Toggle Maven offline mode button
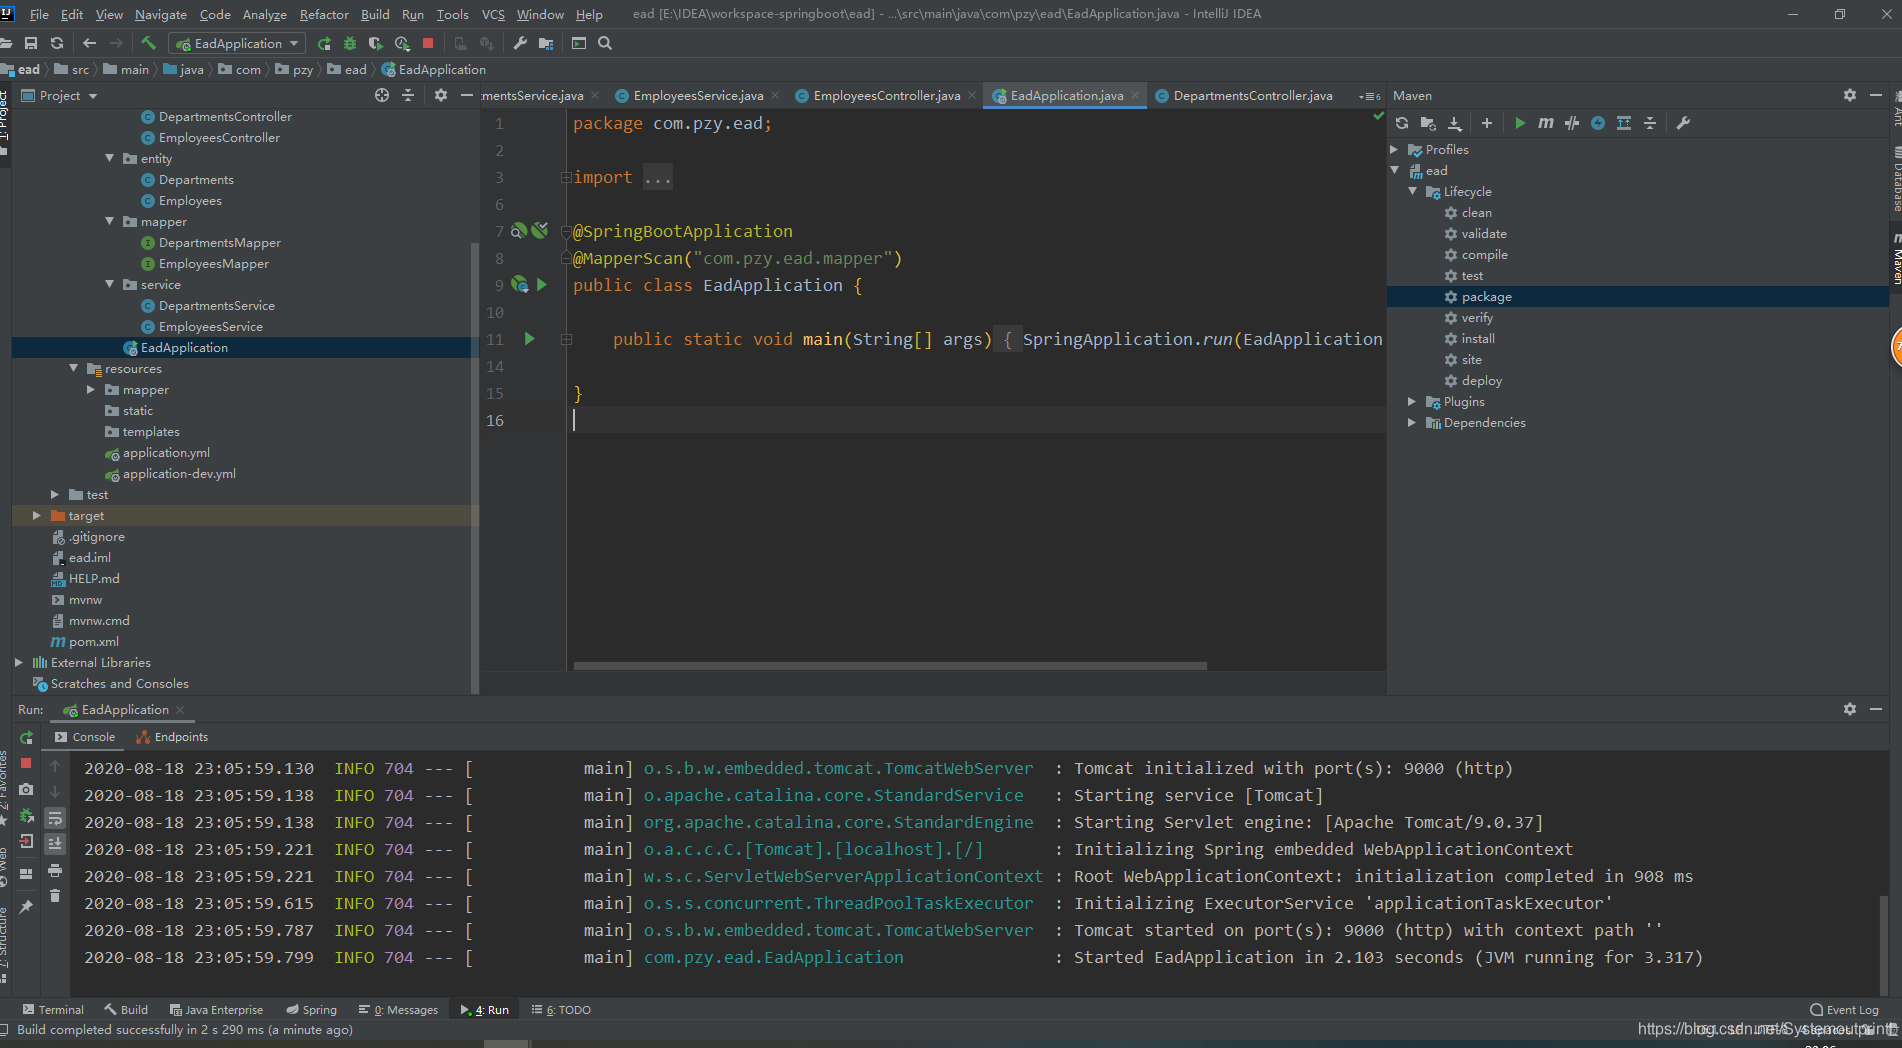This screenshot has width=1902, height=1048. 1572,123
